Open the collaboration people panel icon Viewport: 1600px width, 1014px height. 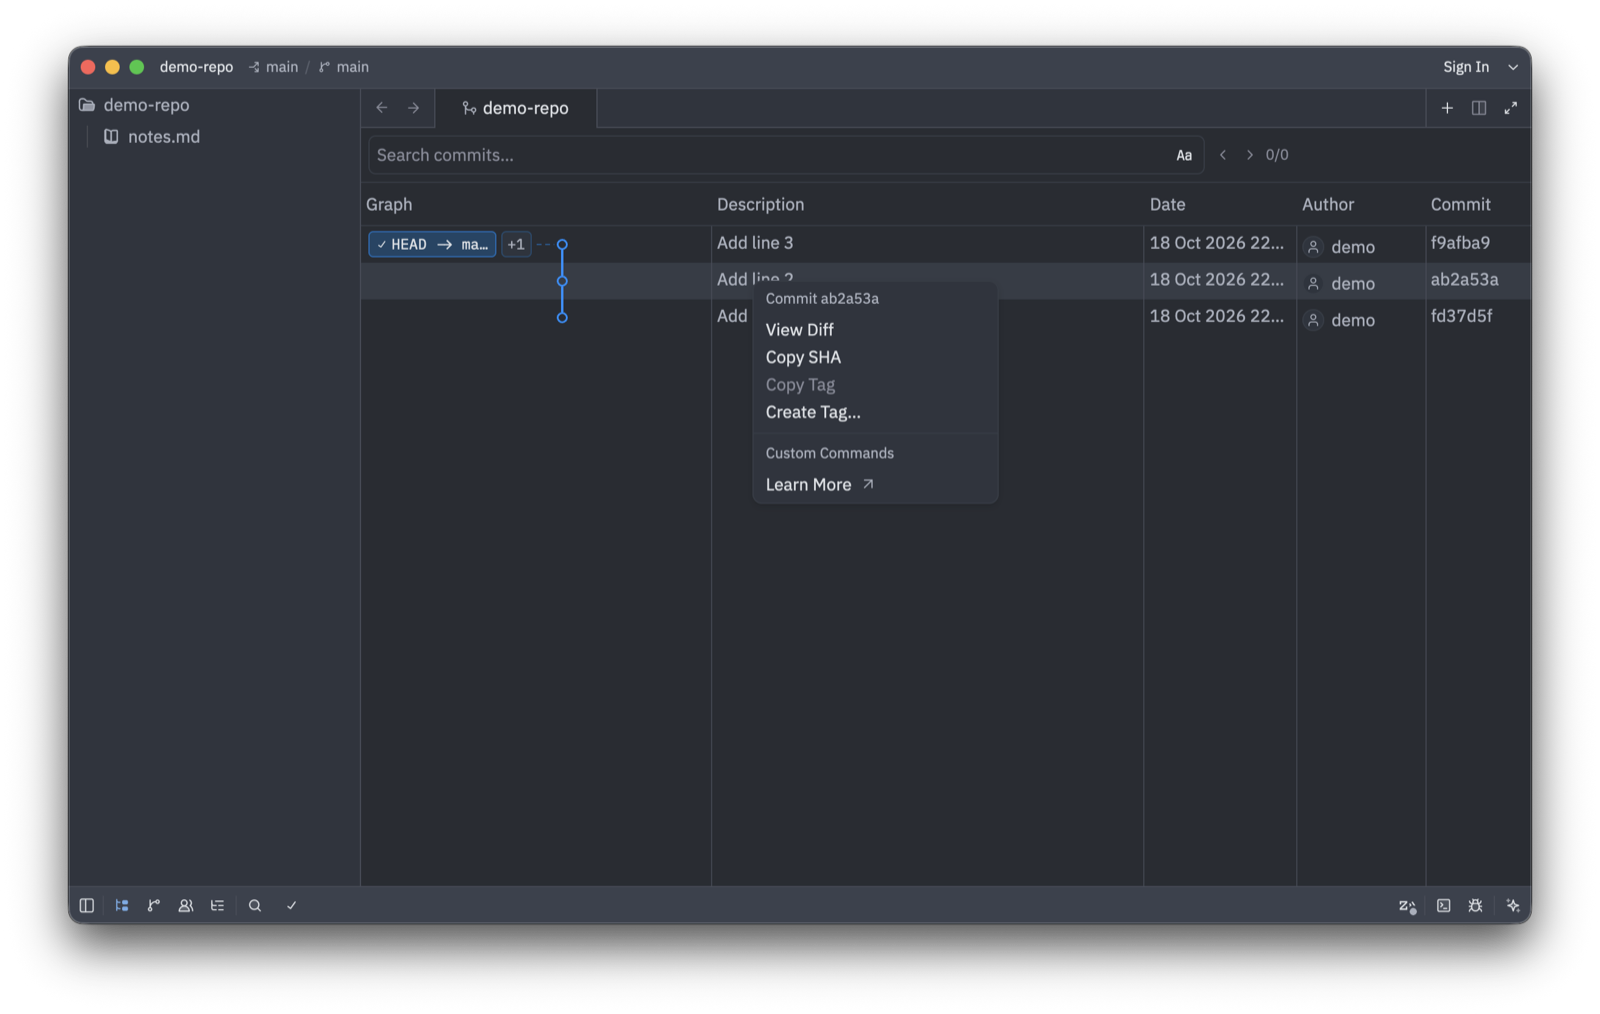tap(186, 905)
